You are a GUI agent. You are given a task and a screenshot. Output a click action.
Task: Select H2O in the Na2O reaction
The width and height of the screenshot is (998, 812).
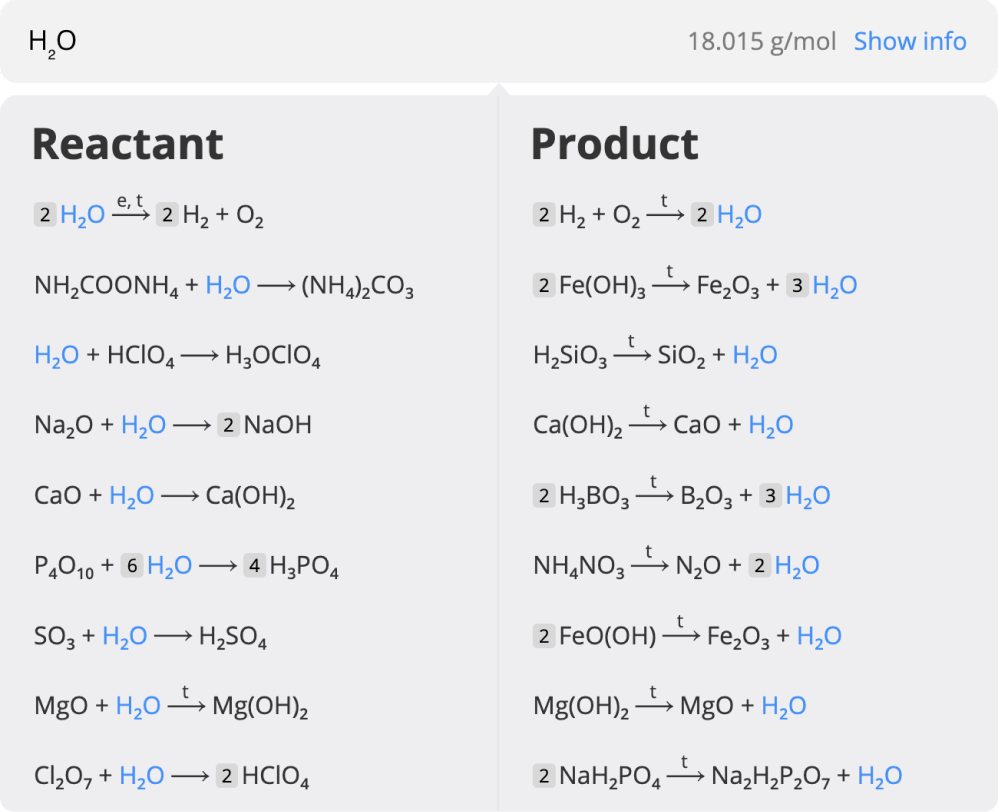click(143, 424)
